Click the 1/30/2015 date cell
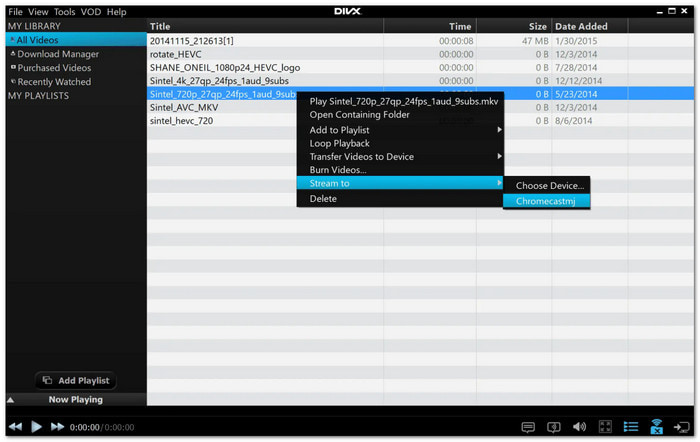700x442 pixels. 576,41
